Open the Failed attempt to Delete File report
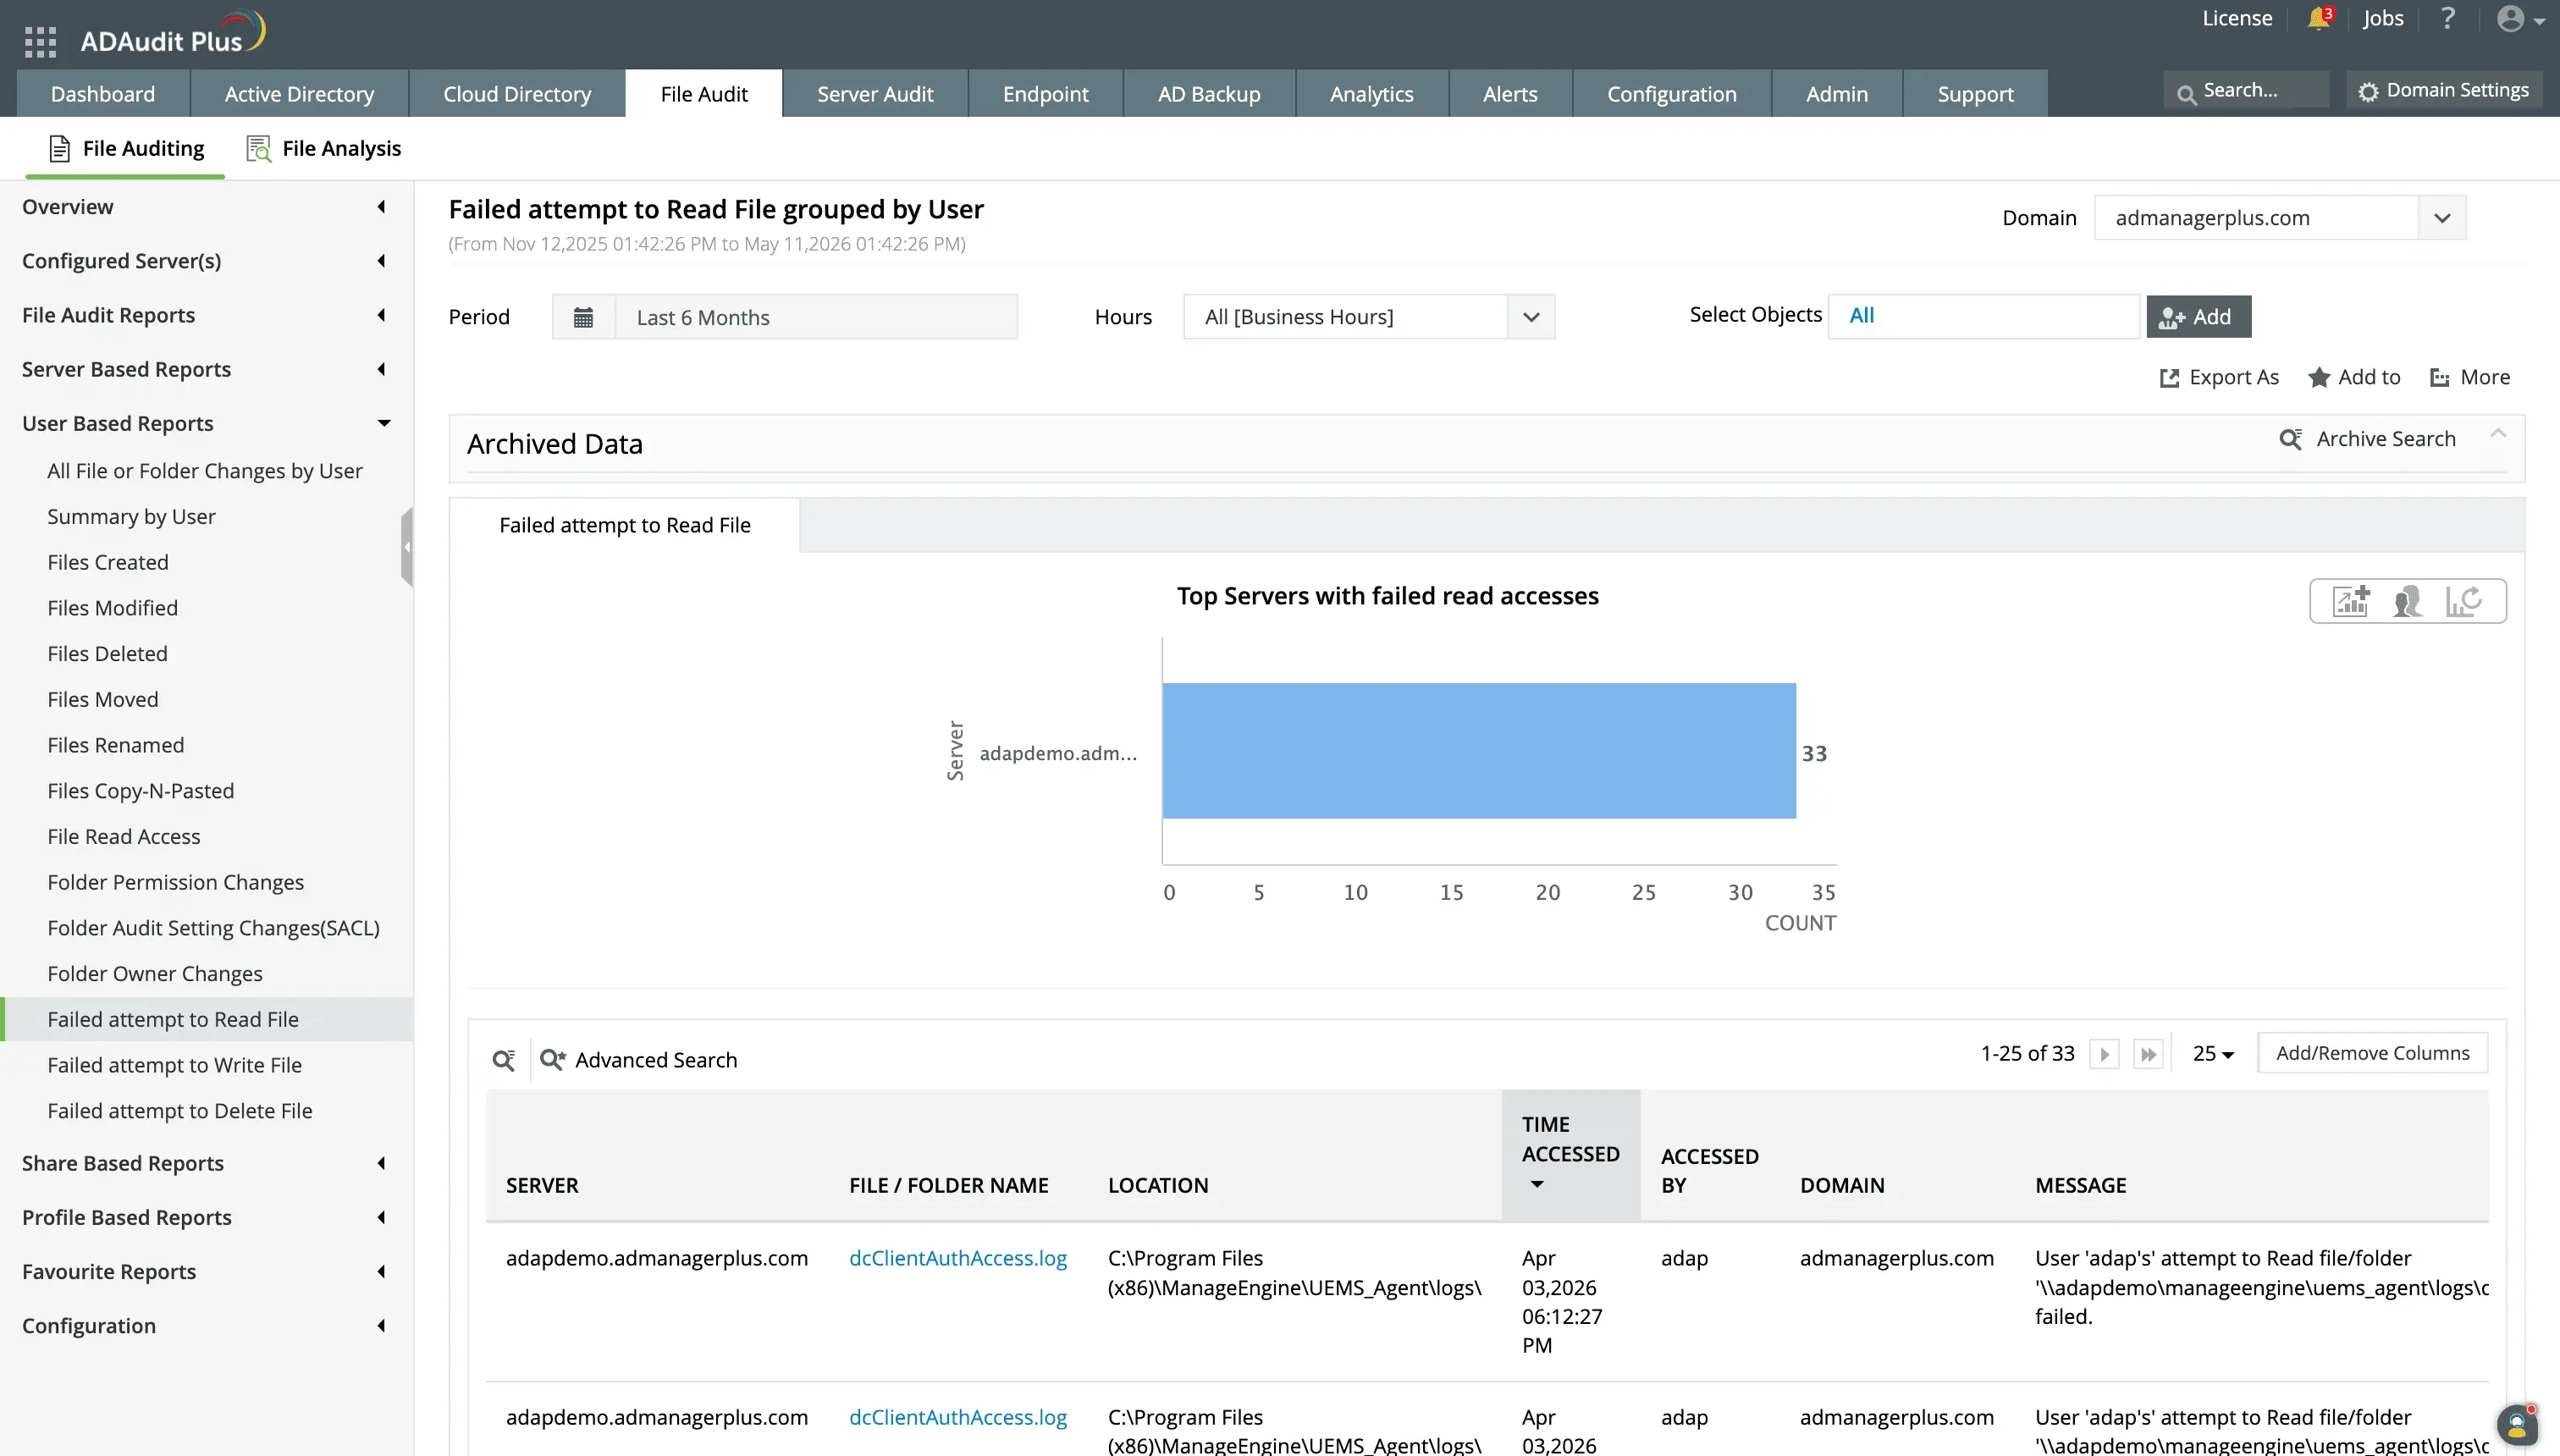Screen dimensions: 2560x1456 click(x=180, y=1111)
